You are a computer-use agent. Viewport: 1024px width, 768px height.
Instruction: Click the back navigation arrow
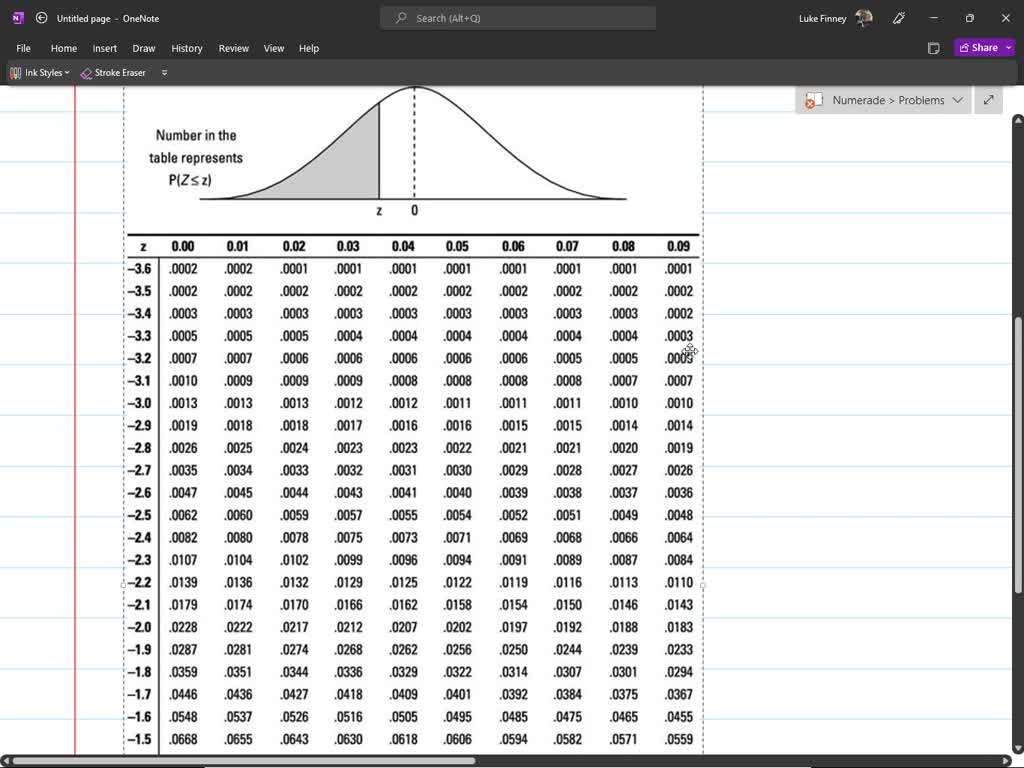pos(41,17)
